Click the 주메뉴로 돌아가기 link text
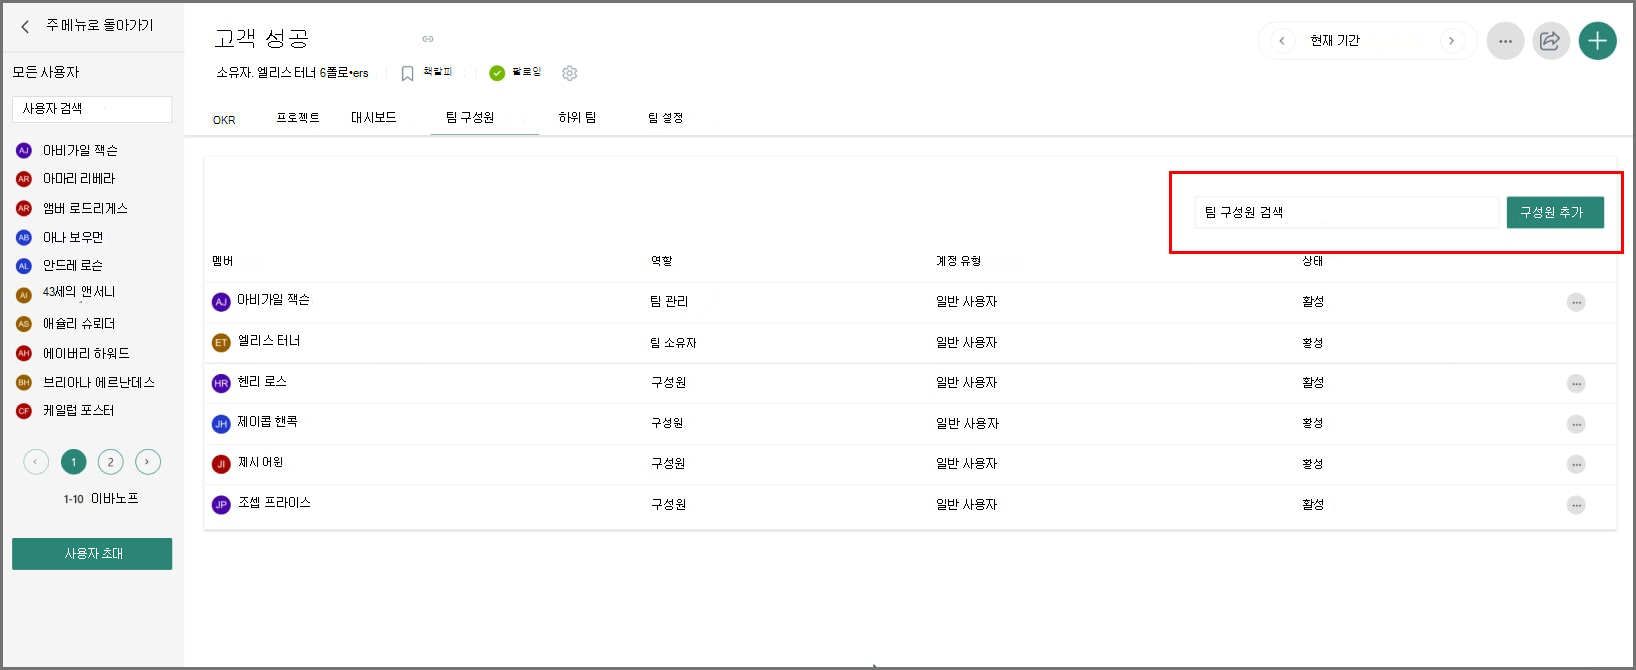Screen dimensions: 1636x670 [100, 26]
